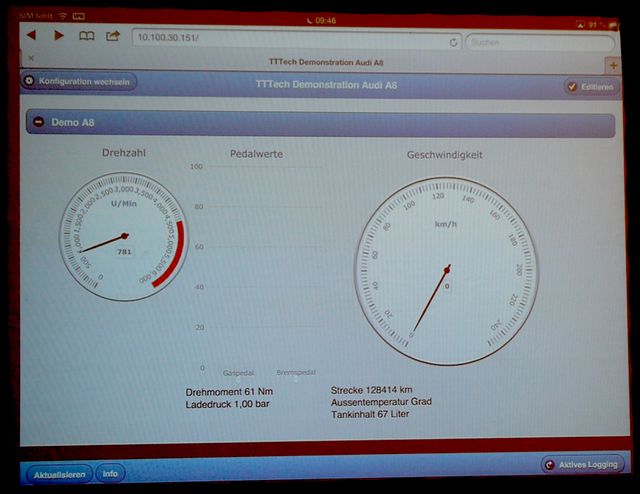Click the Pedalwerte chart title
Viewport: 640px width, 494px height.
pyautogui.click(x=256, y=154)
